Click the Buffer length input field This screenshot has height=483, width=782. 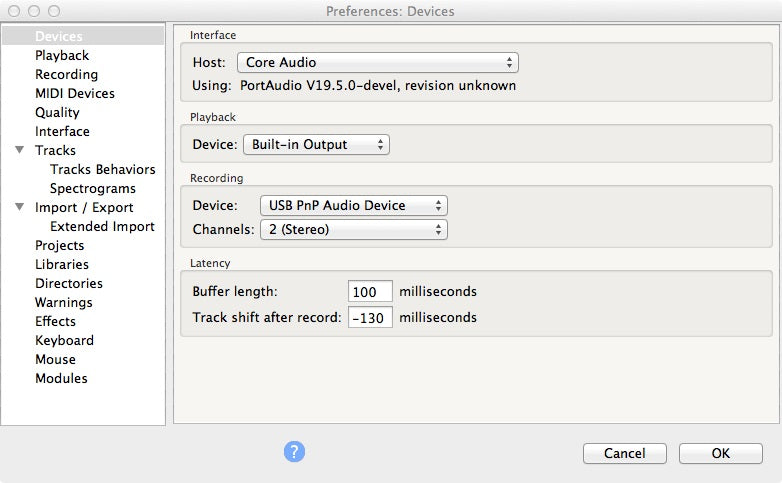370,292
